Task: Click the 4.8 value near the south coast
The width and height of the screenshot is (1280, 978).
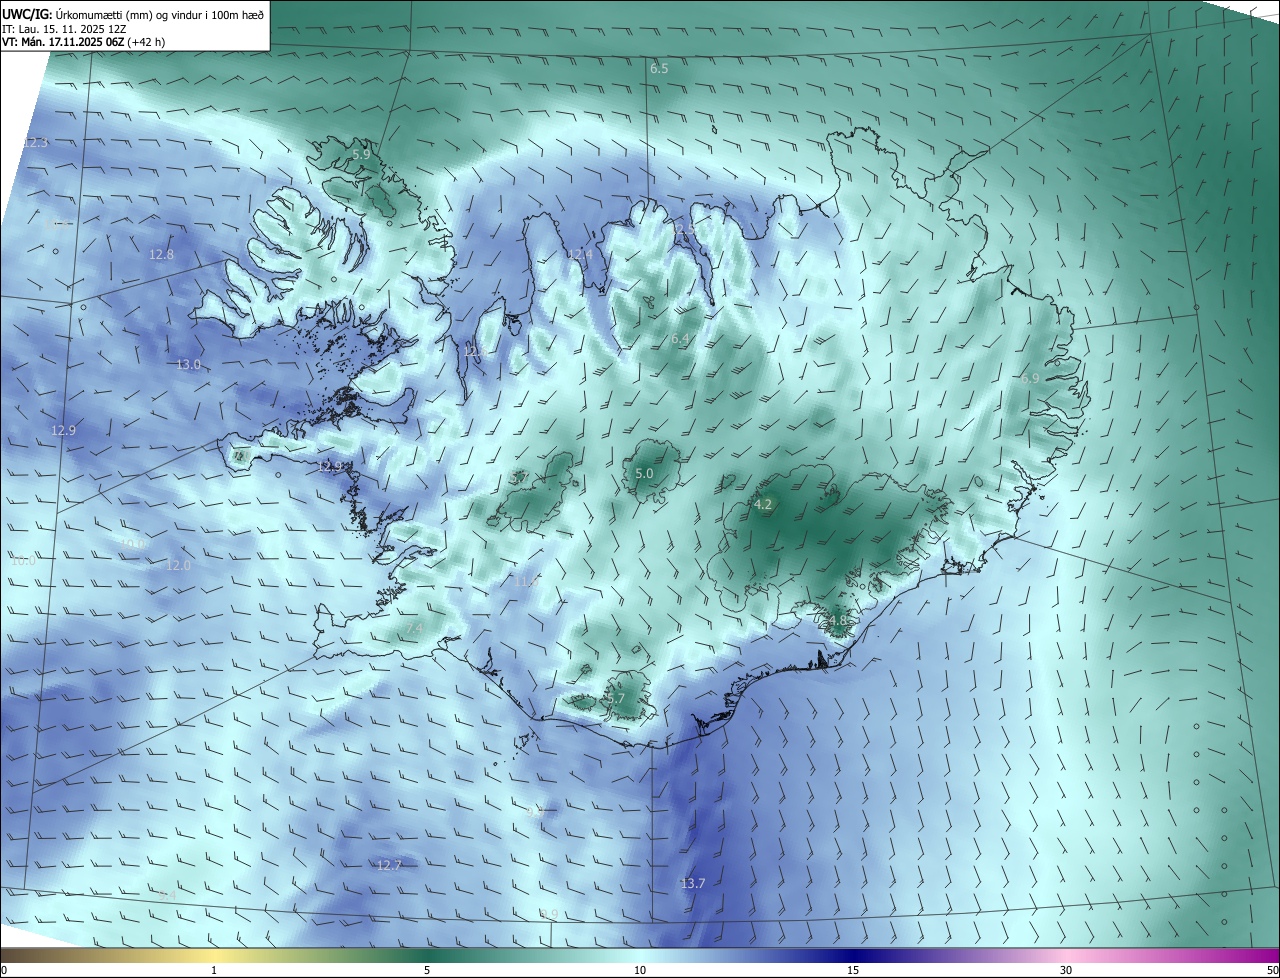Action: 838,620
